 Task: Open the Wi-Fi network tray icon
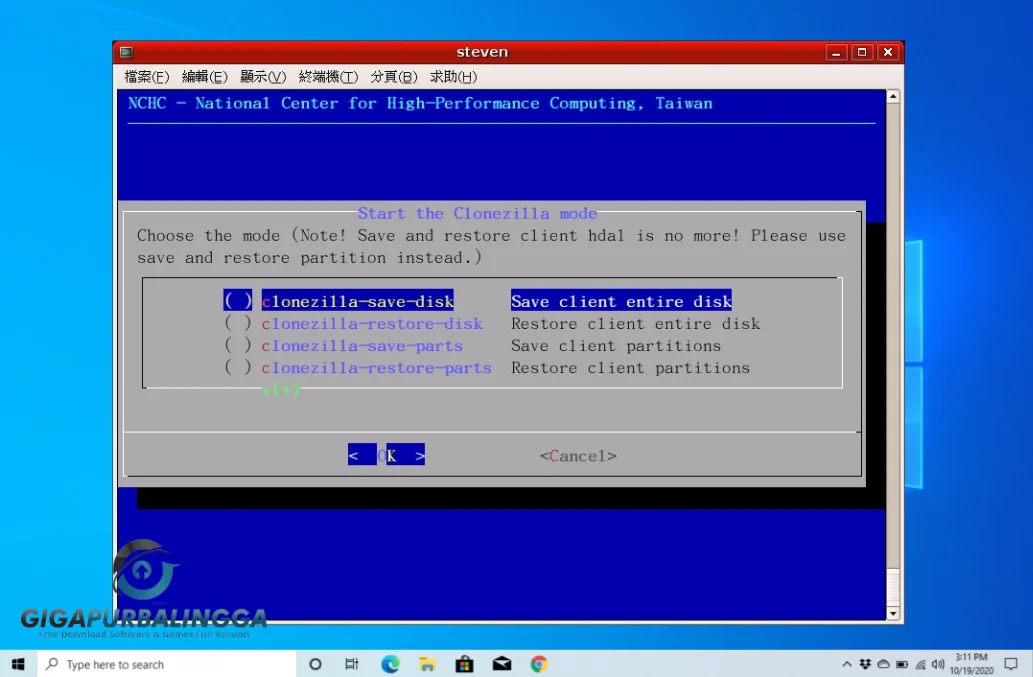(920, 664)
